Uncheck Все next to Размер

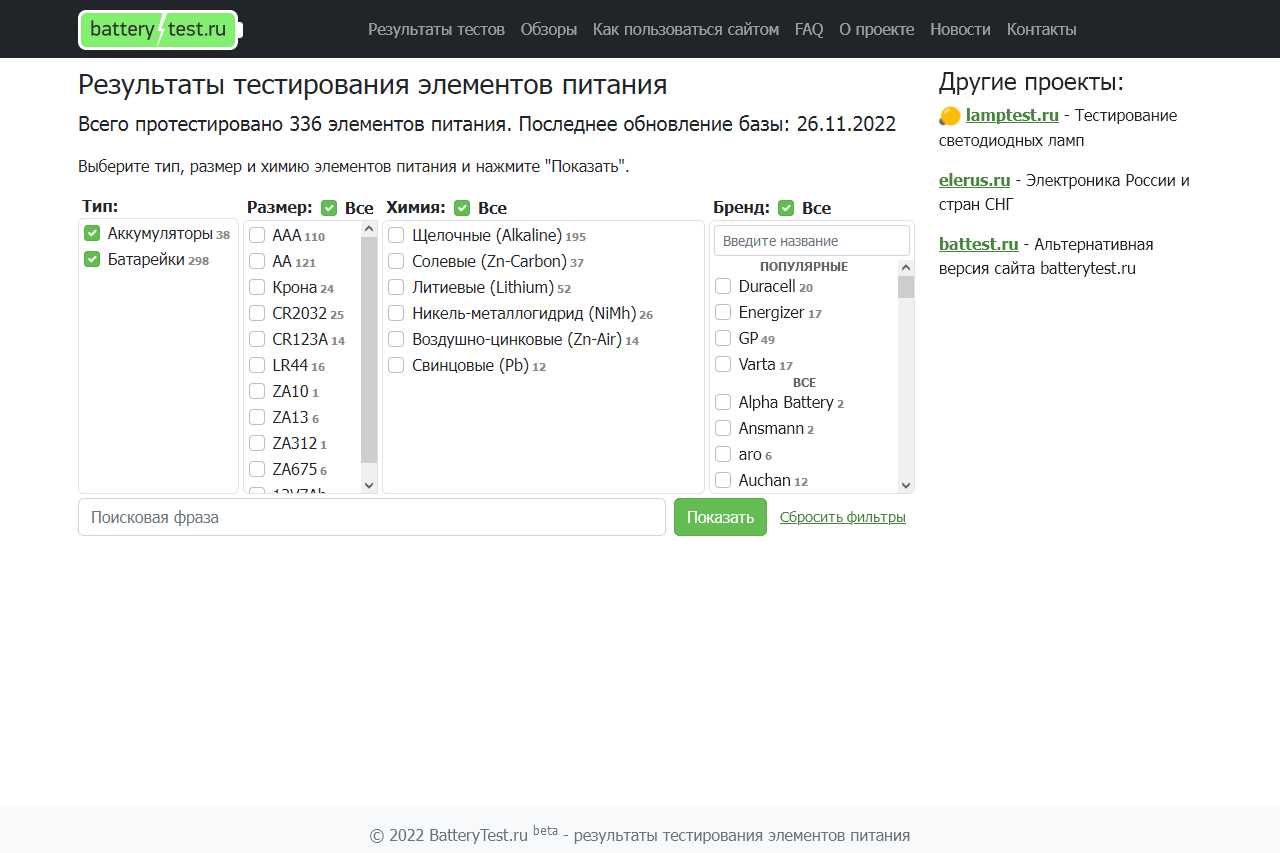pyautogui.click(x=329, y=207)
